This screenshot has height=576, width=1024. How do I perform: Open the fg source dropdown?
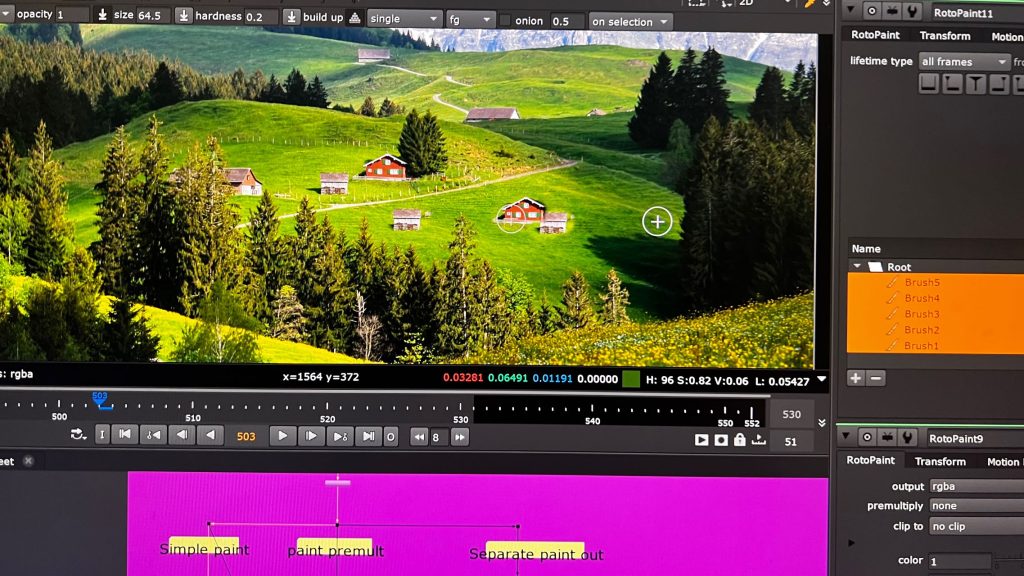tap(470, 20)
